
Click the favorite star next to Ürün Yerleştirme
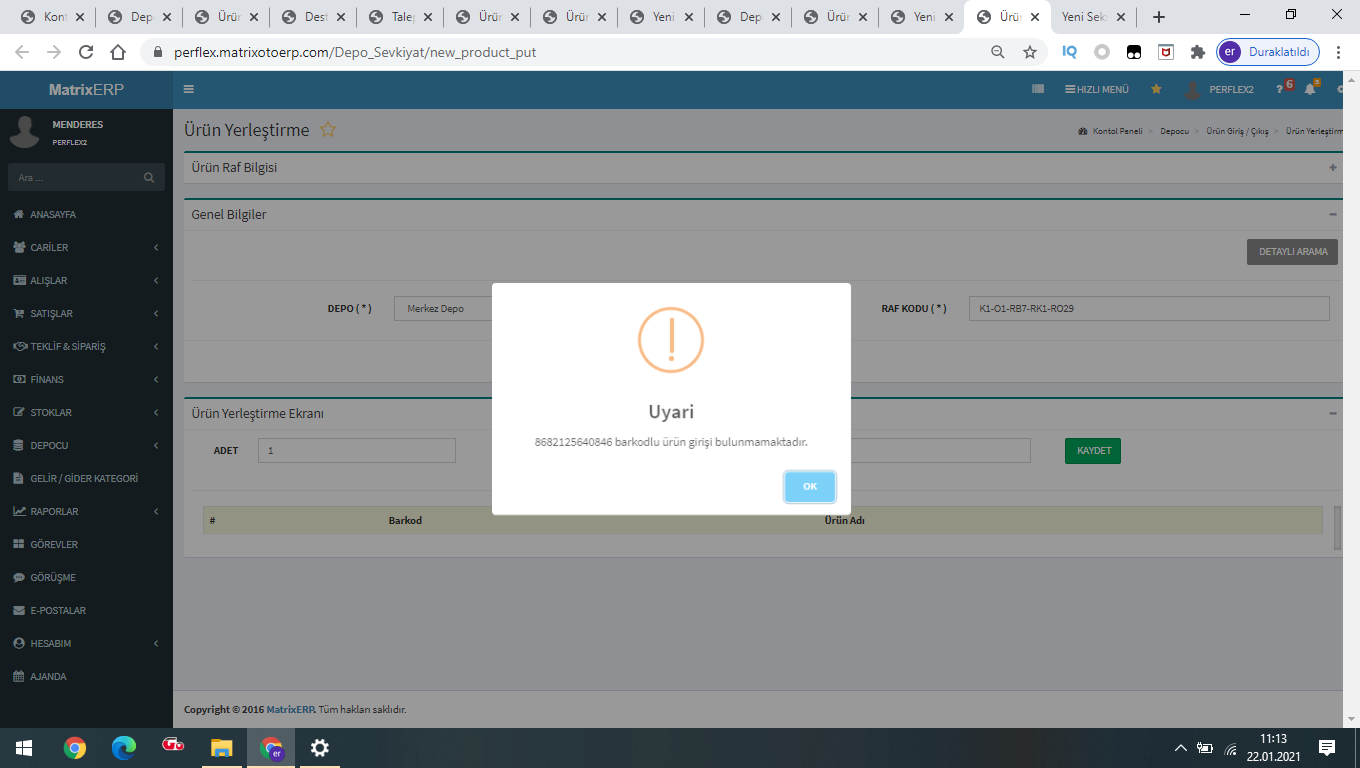coord(328,130)
